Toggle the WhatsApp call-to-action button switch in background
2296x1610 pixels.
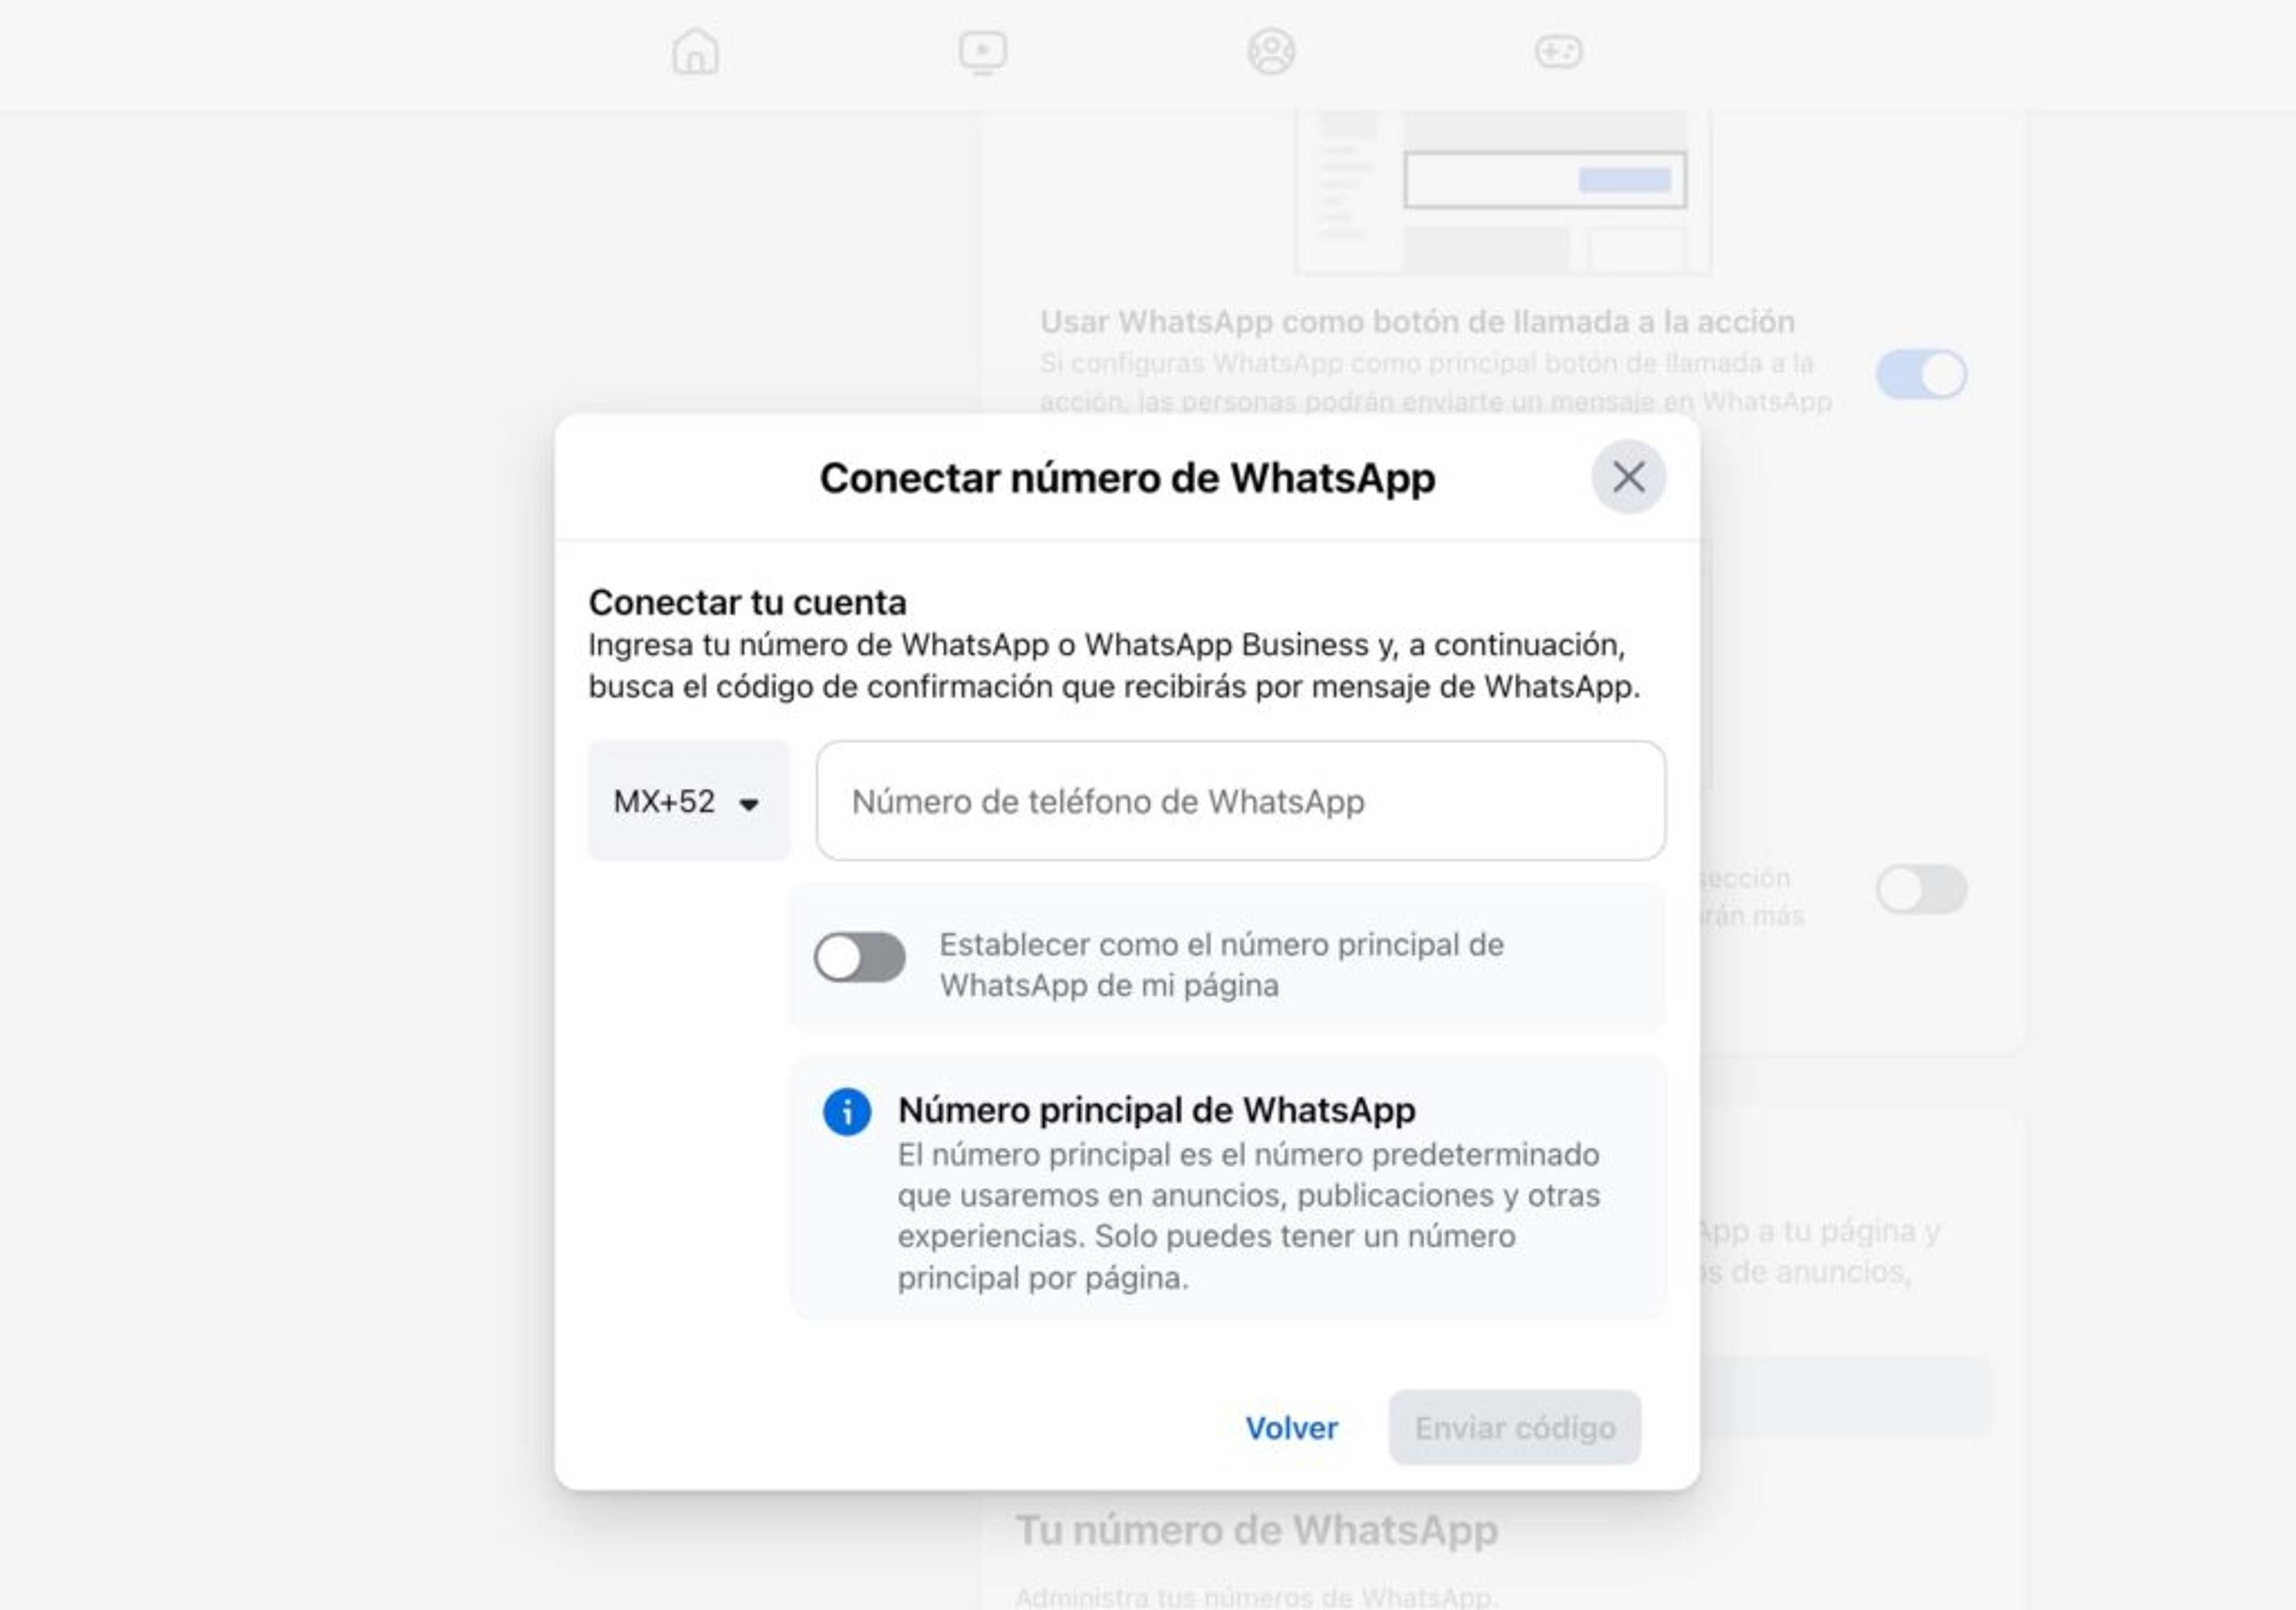[1921, 375]
